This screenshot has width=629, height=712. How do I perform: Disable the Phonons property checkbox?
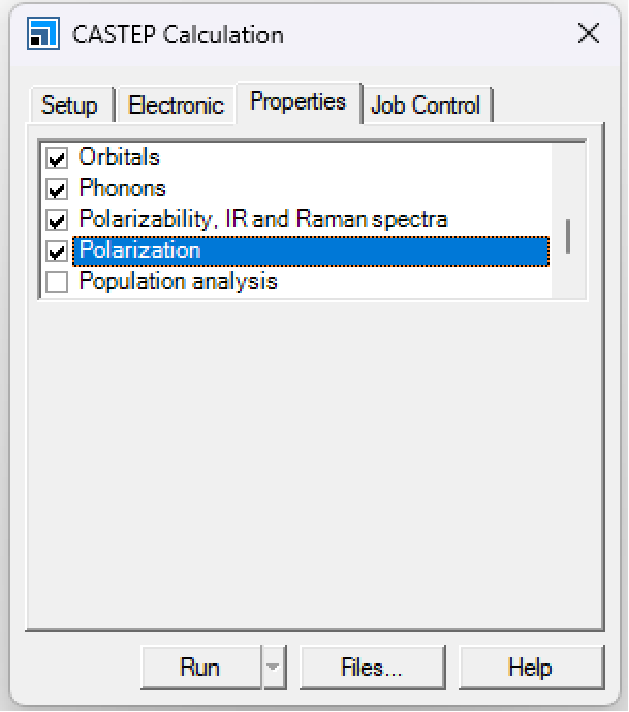58,189
